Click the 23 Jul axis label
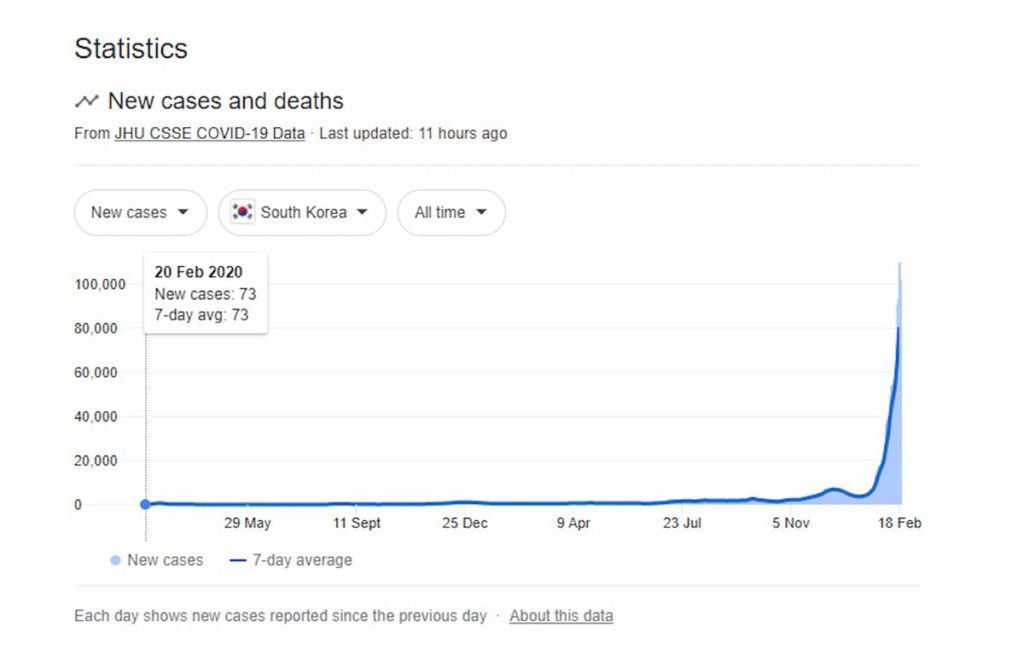The width and height of the screenshot is (1024, 655). point(682,523)
